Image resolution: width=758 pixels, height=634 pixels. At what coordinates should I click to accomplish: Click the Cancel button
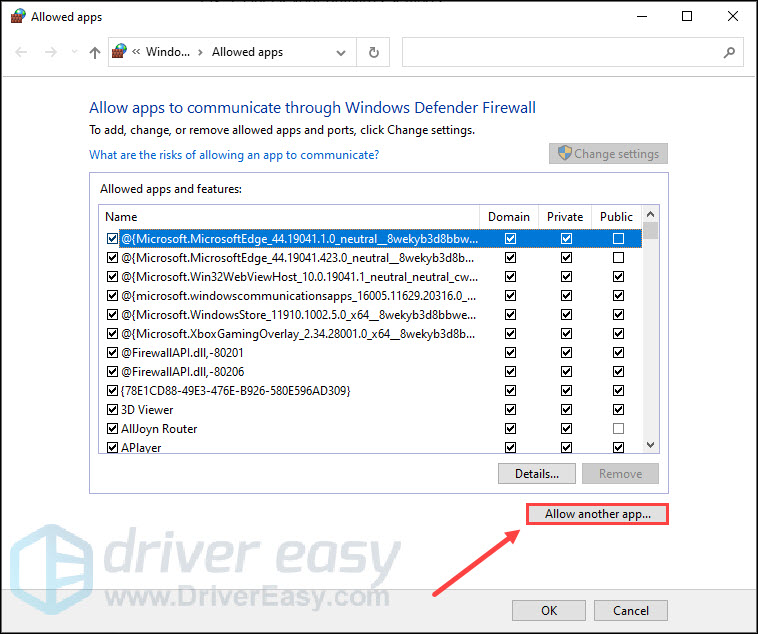click(x=630, y=611)
